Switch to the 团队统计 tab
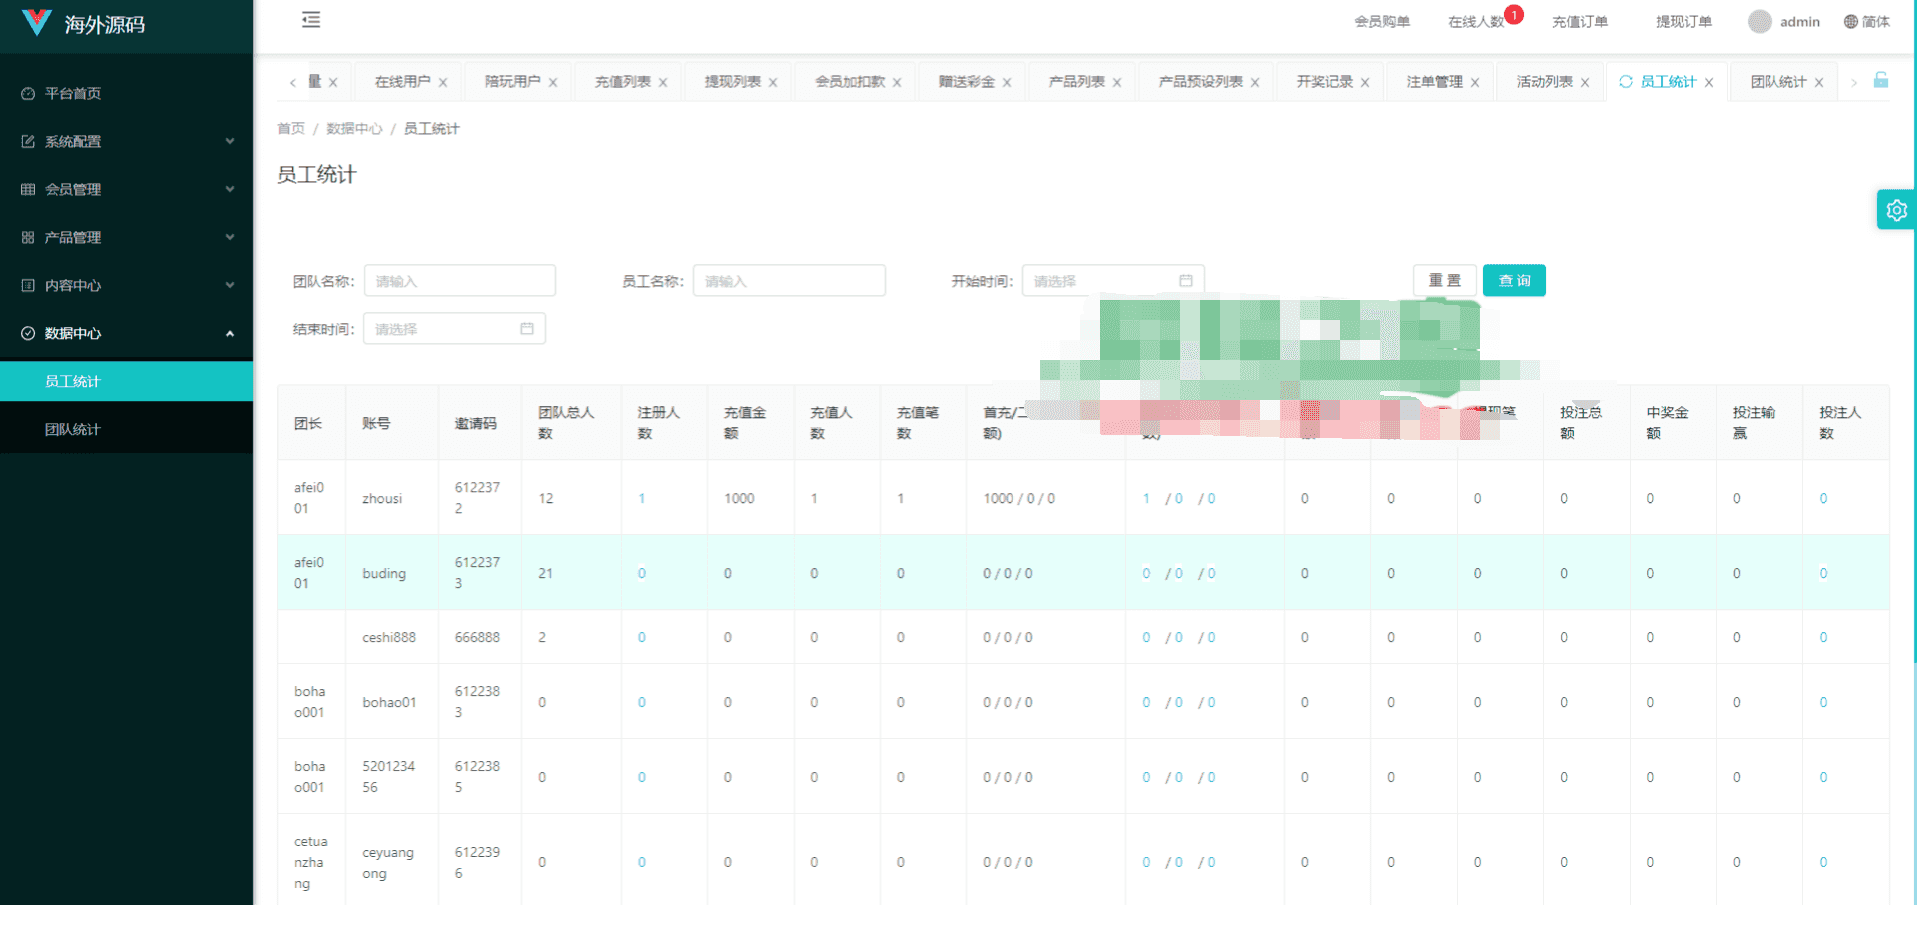 1777,82
